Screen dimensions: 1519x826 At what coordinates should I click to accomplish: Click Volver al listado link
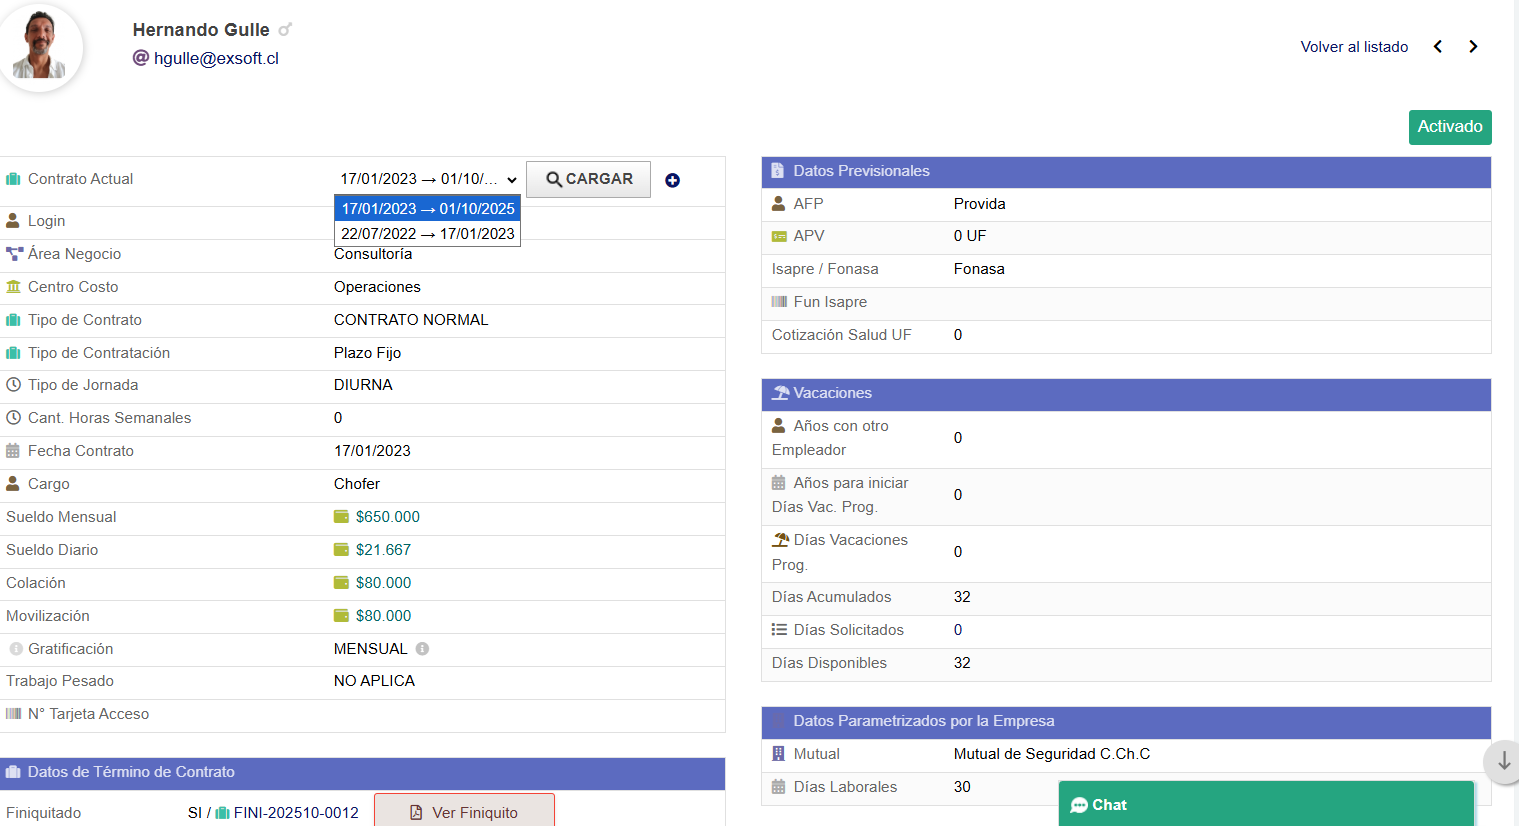[x=1354, y=47]
